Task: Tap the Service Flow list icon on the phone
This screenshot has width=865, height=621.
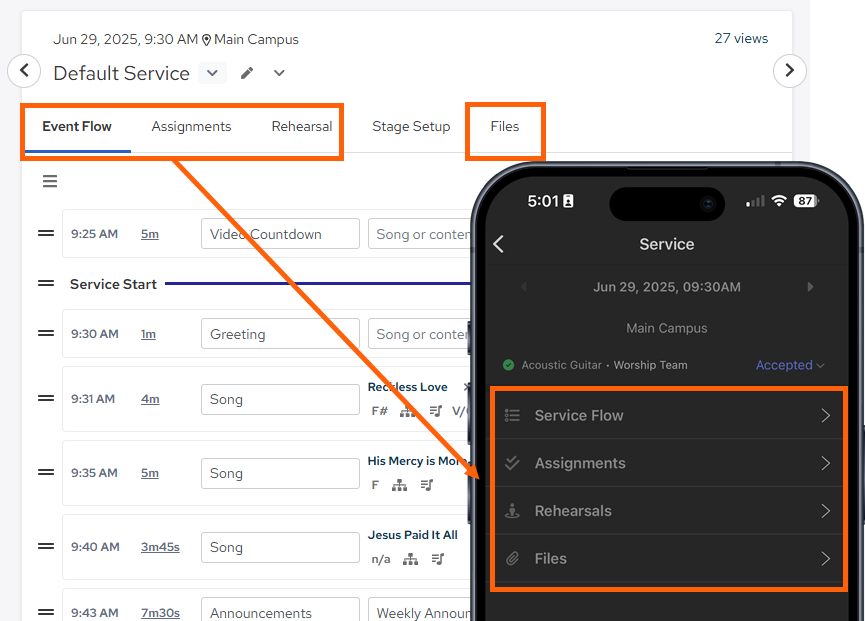Action: [x=513, y=415]
